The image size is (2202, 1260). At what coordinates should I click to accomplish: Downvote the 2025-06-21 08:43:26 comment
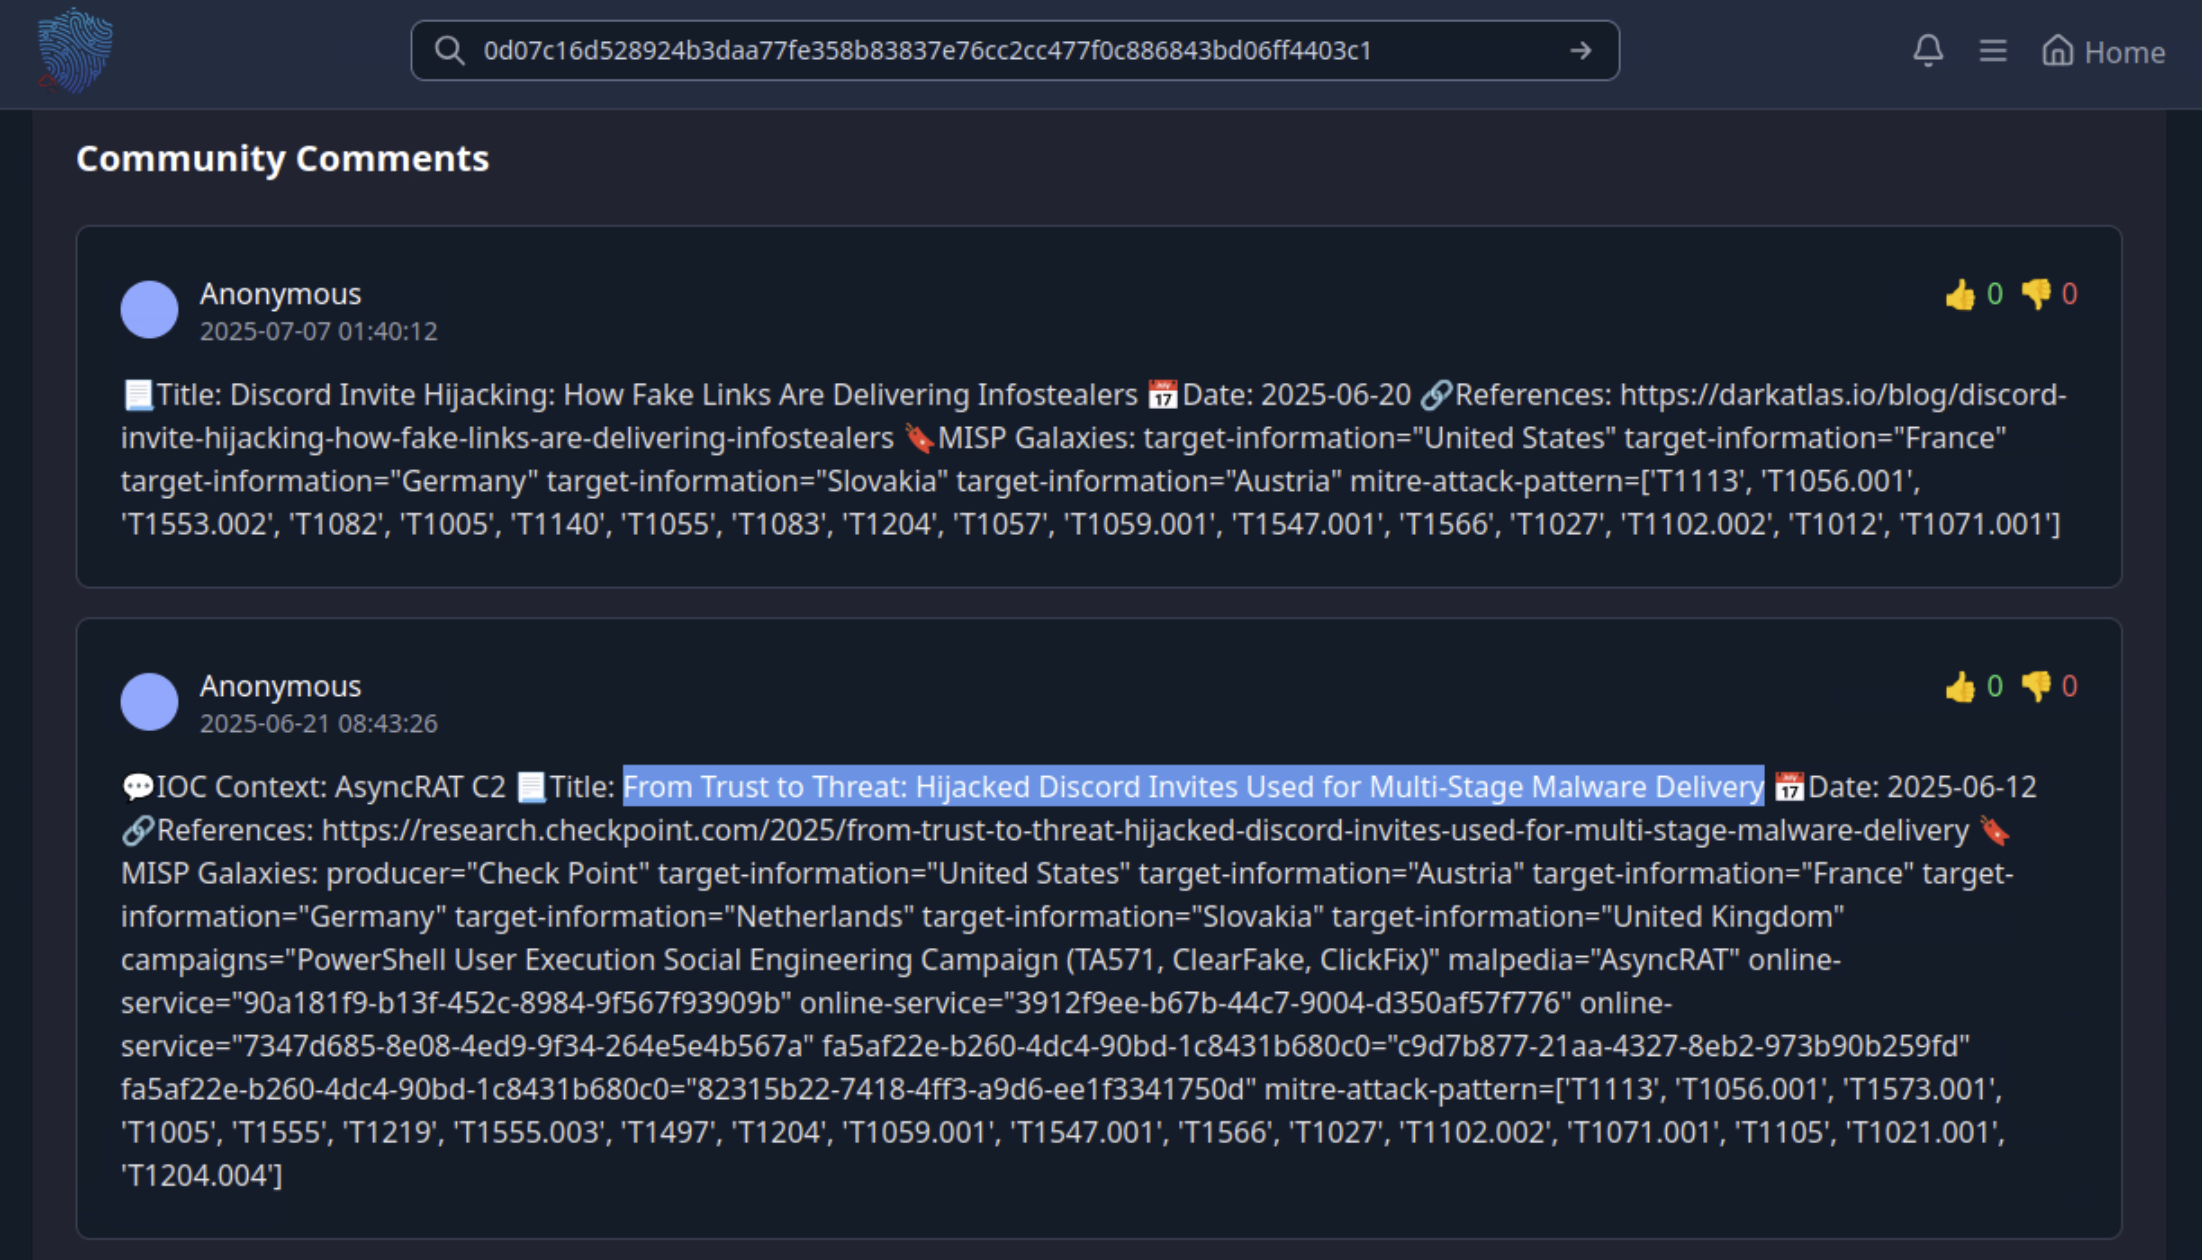2036,686
